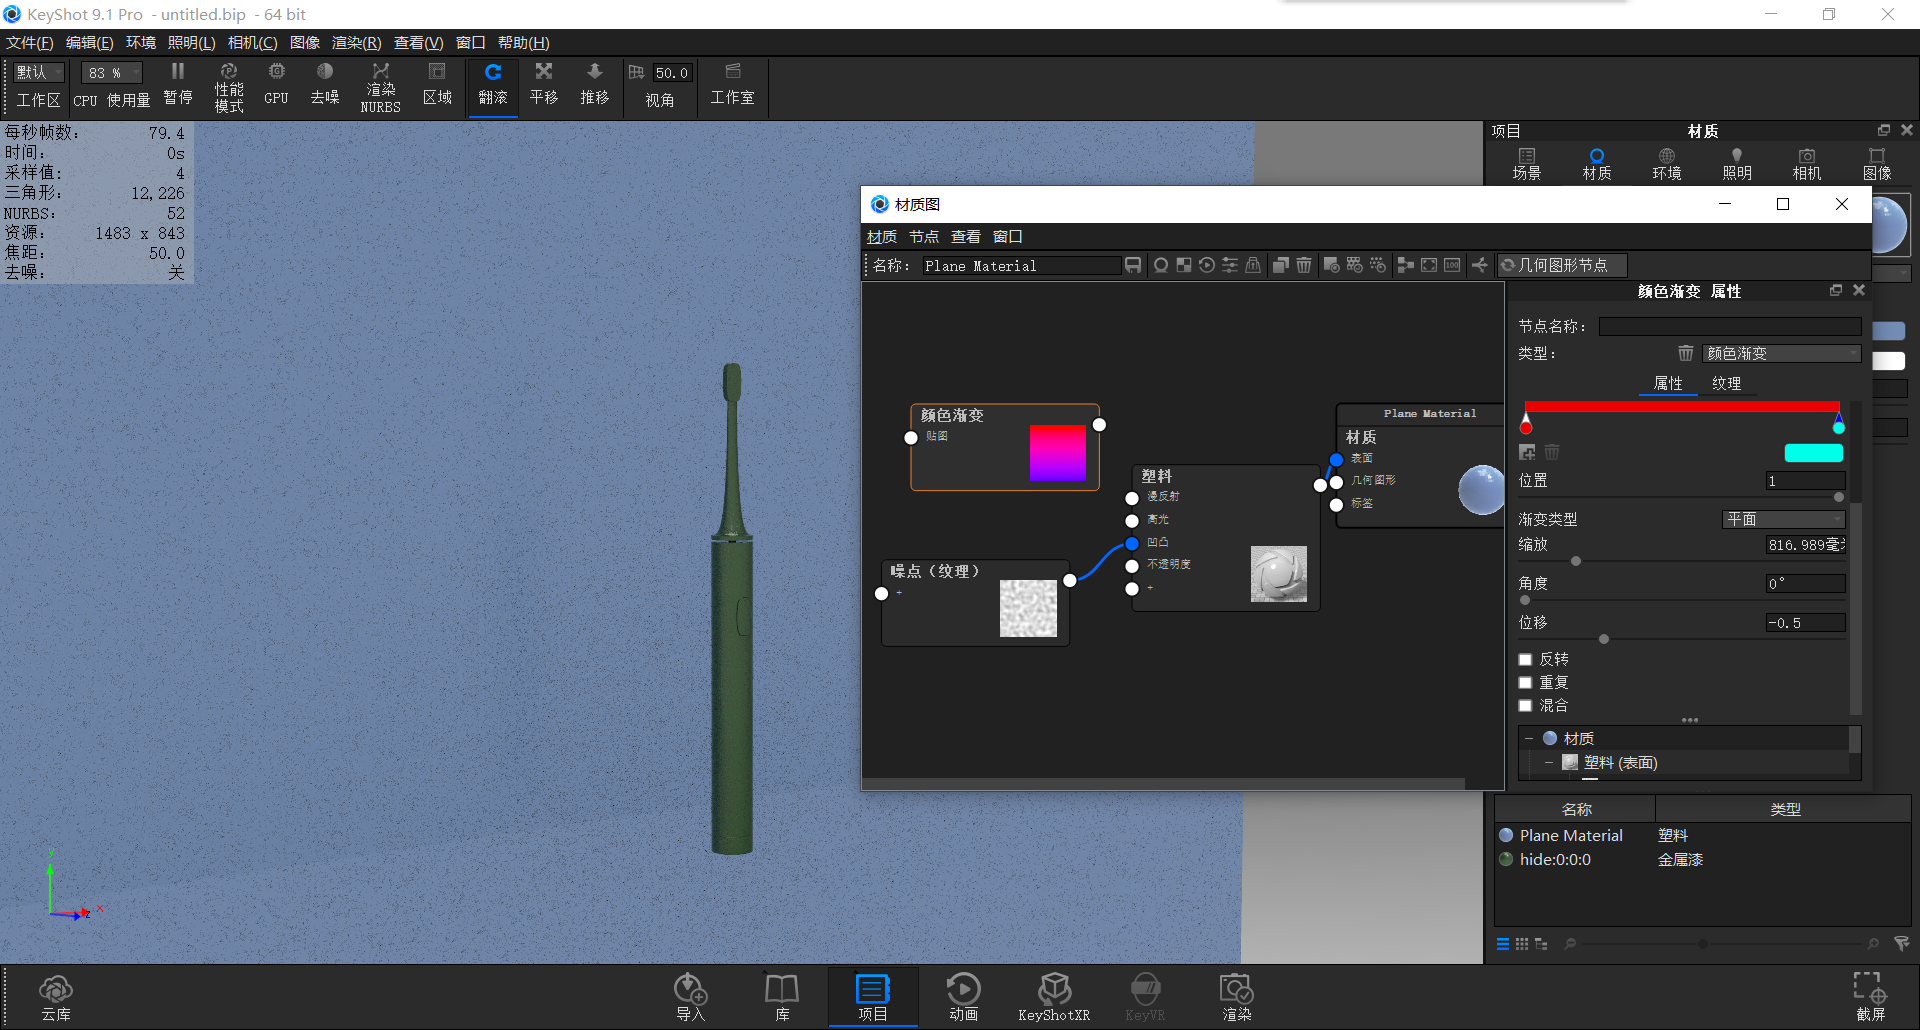Open the Help (帮助) menu
This screenshot has height=1030, width=1920.
coord(523,42)
